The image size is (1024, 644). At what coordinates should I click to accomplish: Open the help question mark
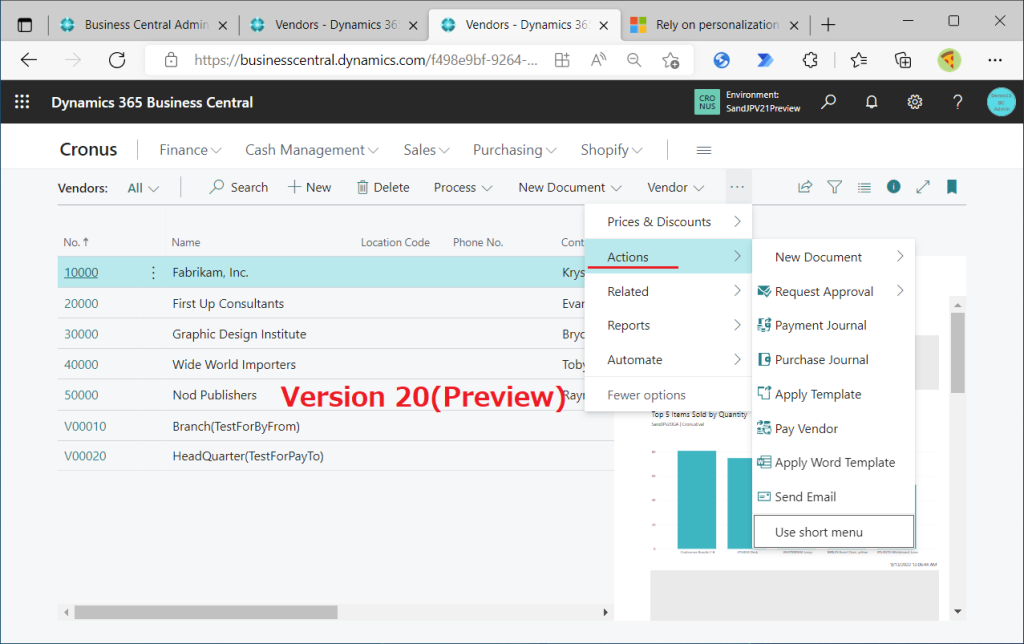957,102
